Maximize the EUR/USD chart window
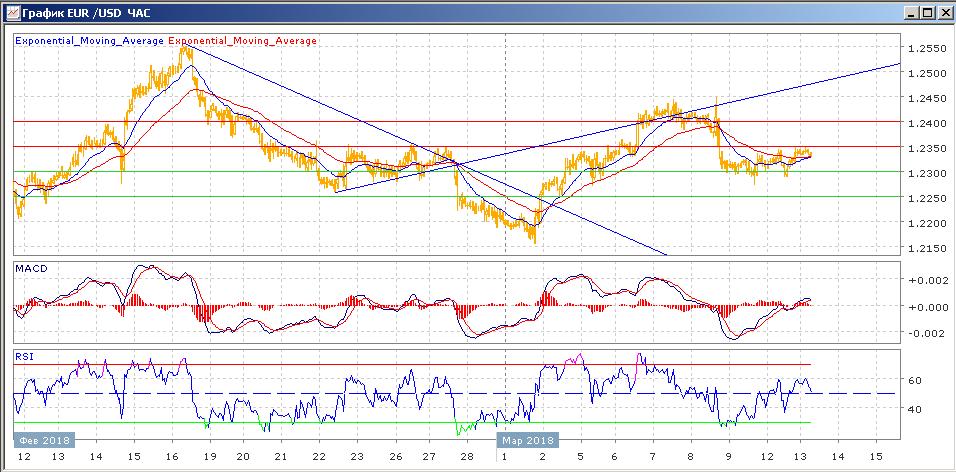The height and width of the screenshot is (472, 956). (x=926, y=13)
